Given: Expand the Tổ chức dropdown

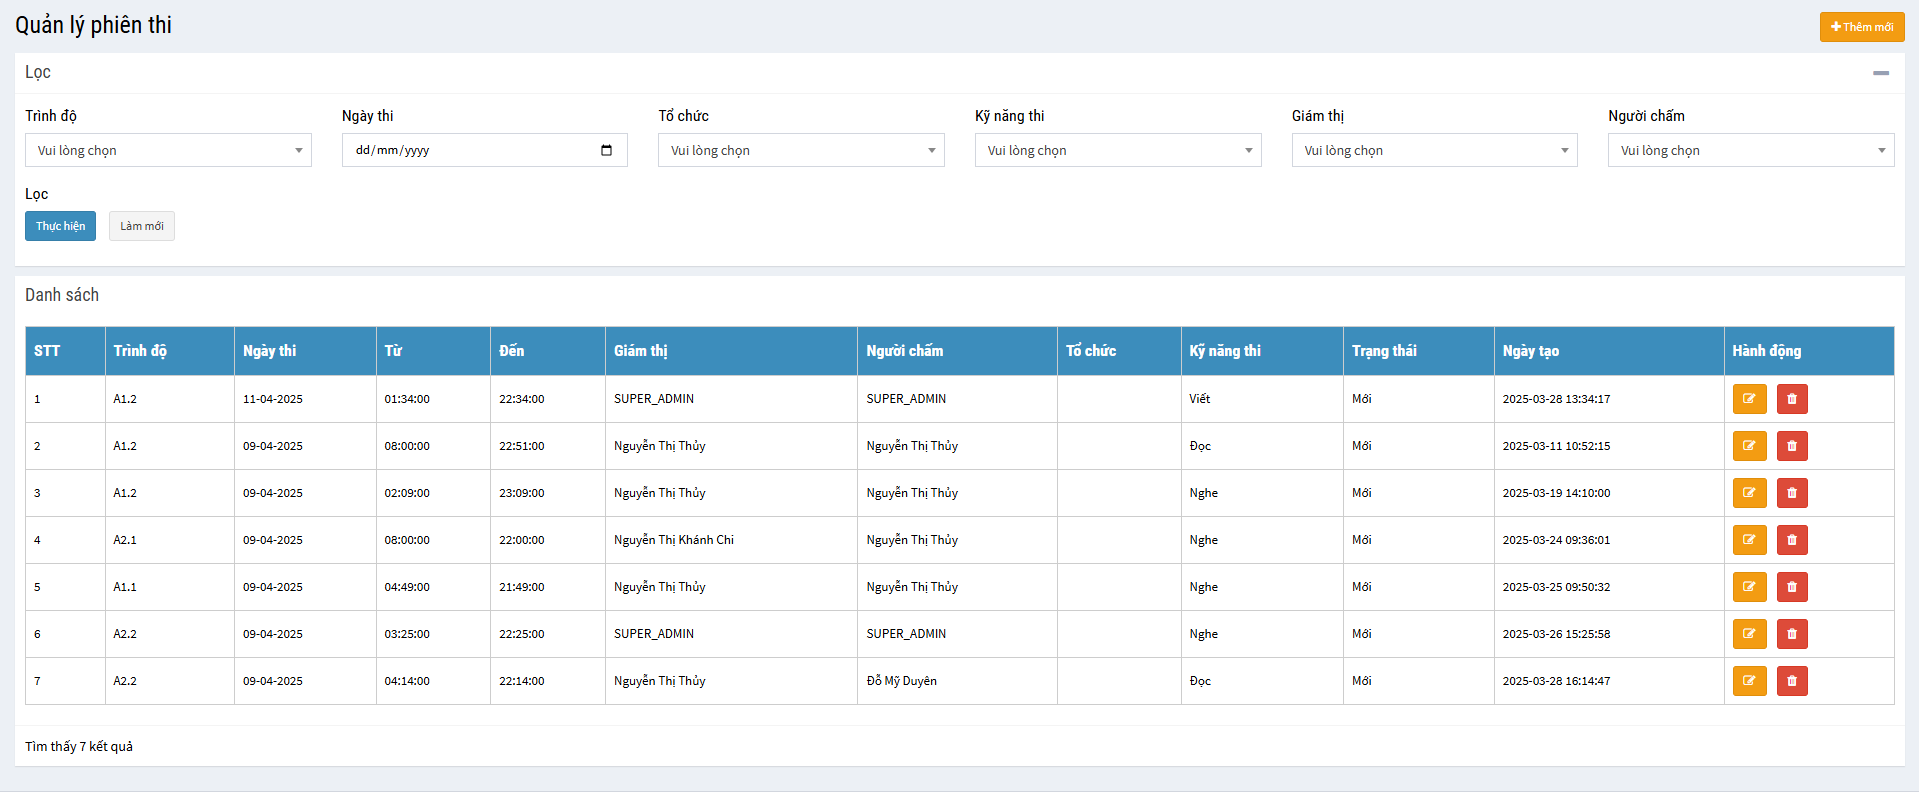Looking at the screenshot, I should pyautogui.click(x=800, y=150).
